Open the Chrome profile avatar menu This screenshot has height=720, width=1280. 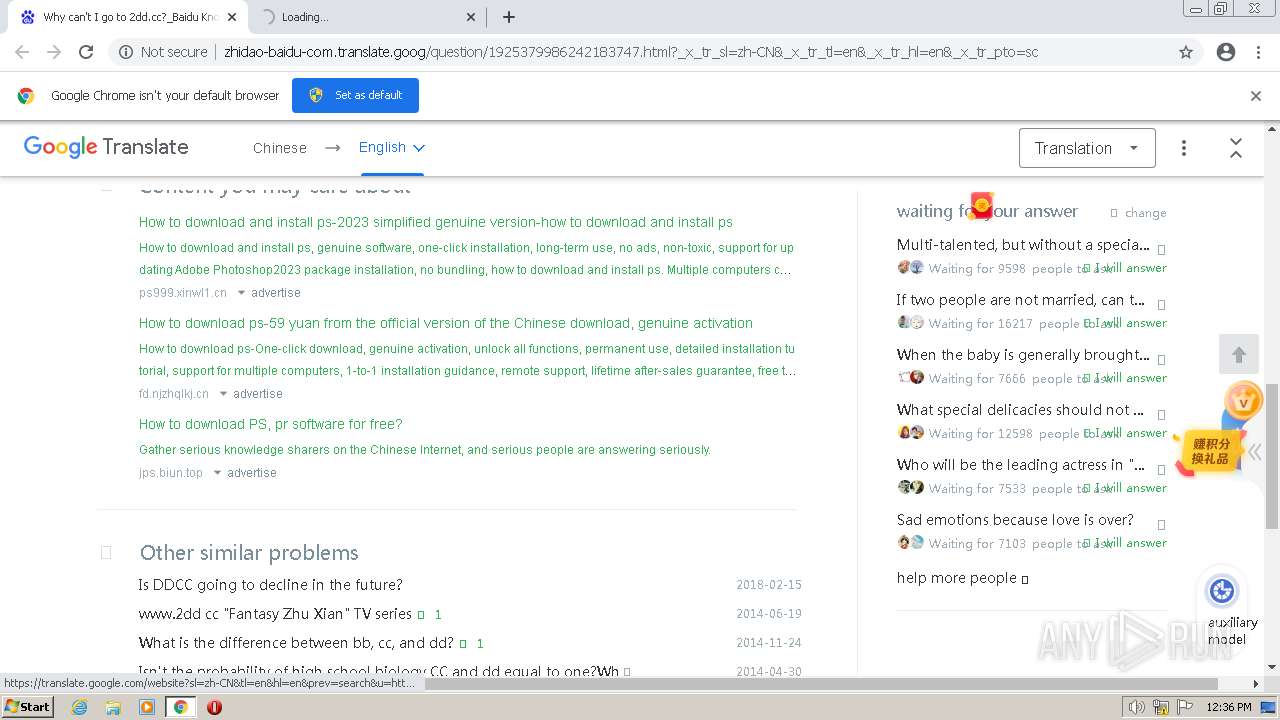point(1226,52)
